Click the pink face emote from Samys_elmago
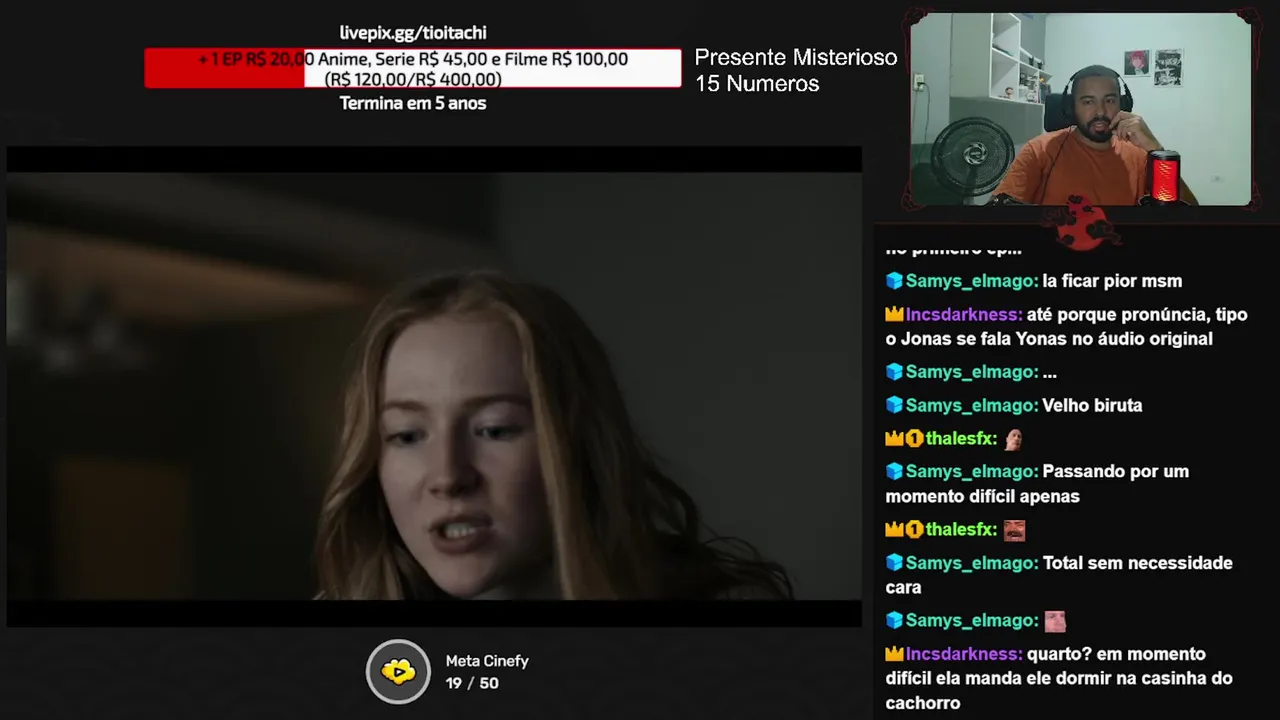1280x720 pixels. point(1055,621)
